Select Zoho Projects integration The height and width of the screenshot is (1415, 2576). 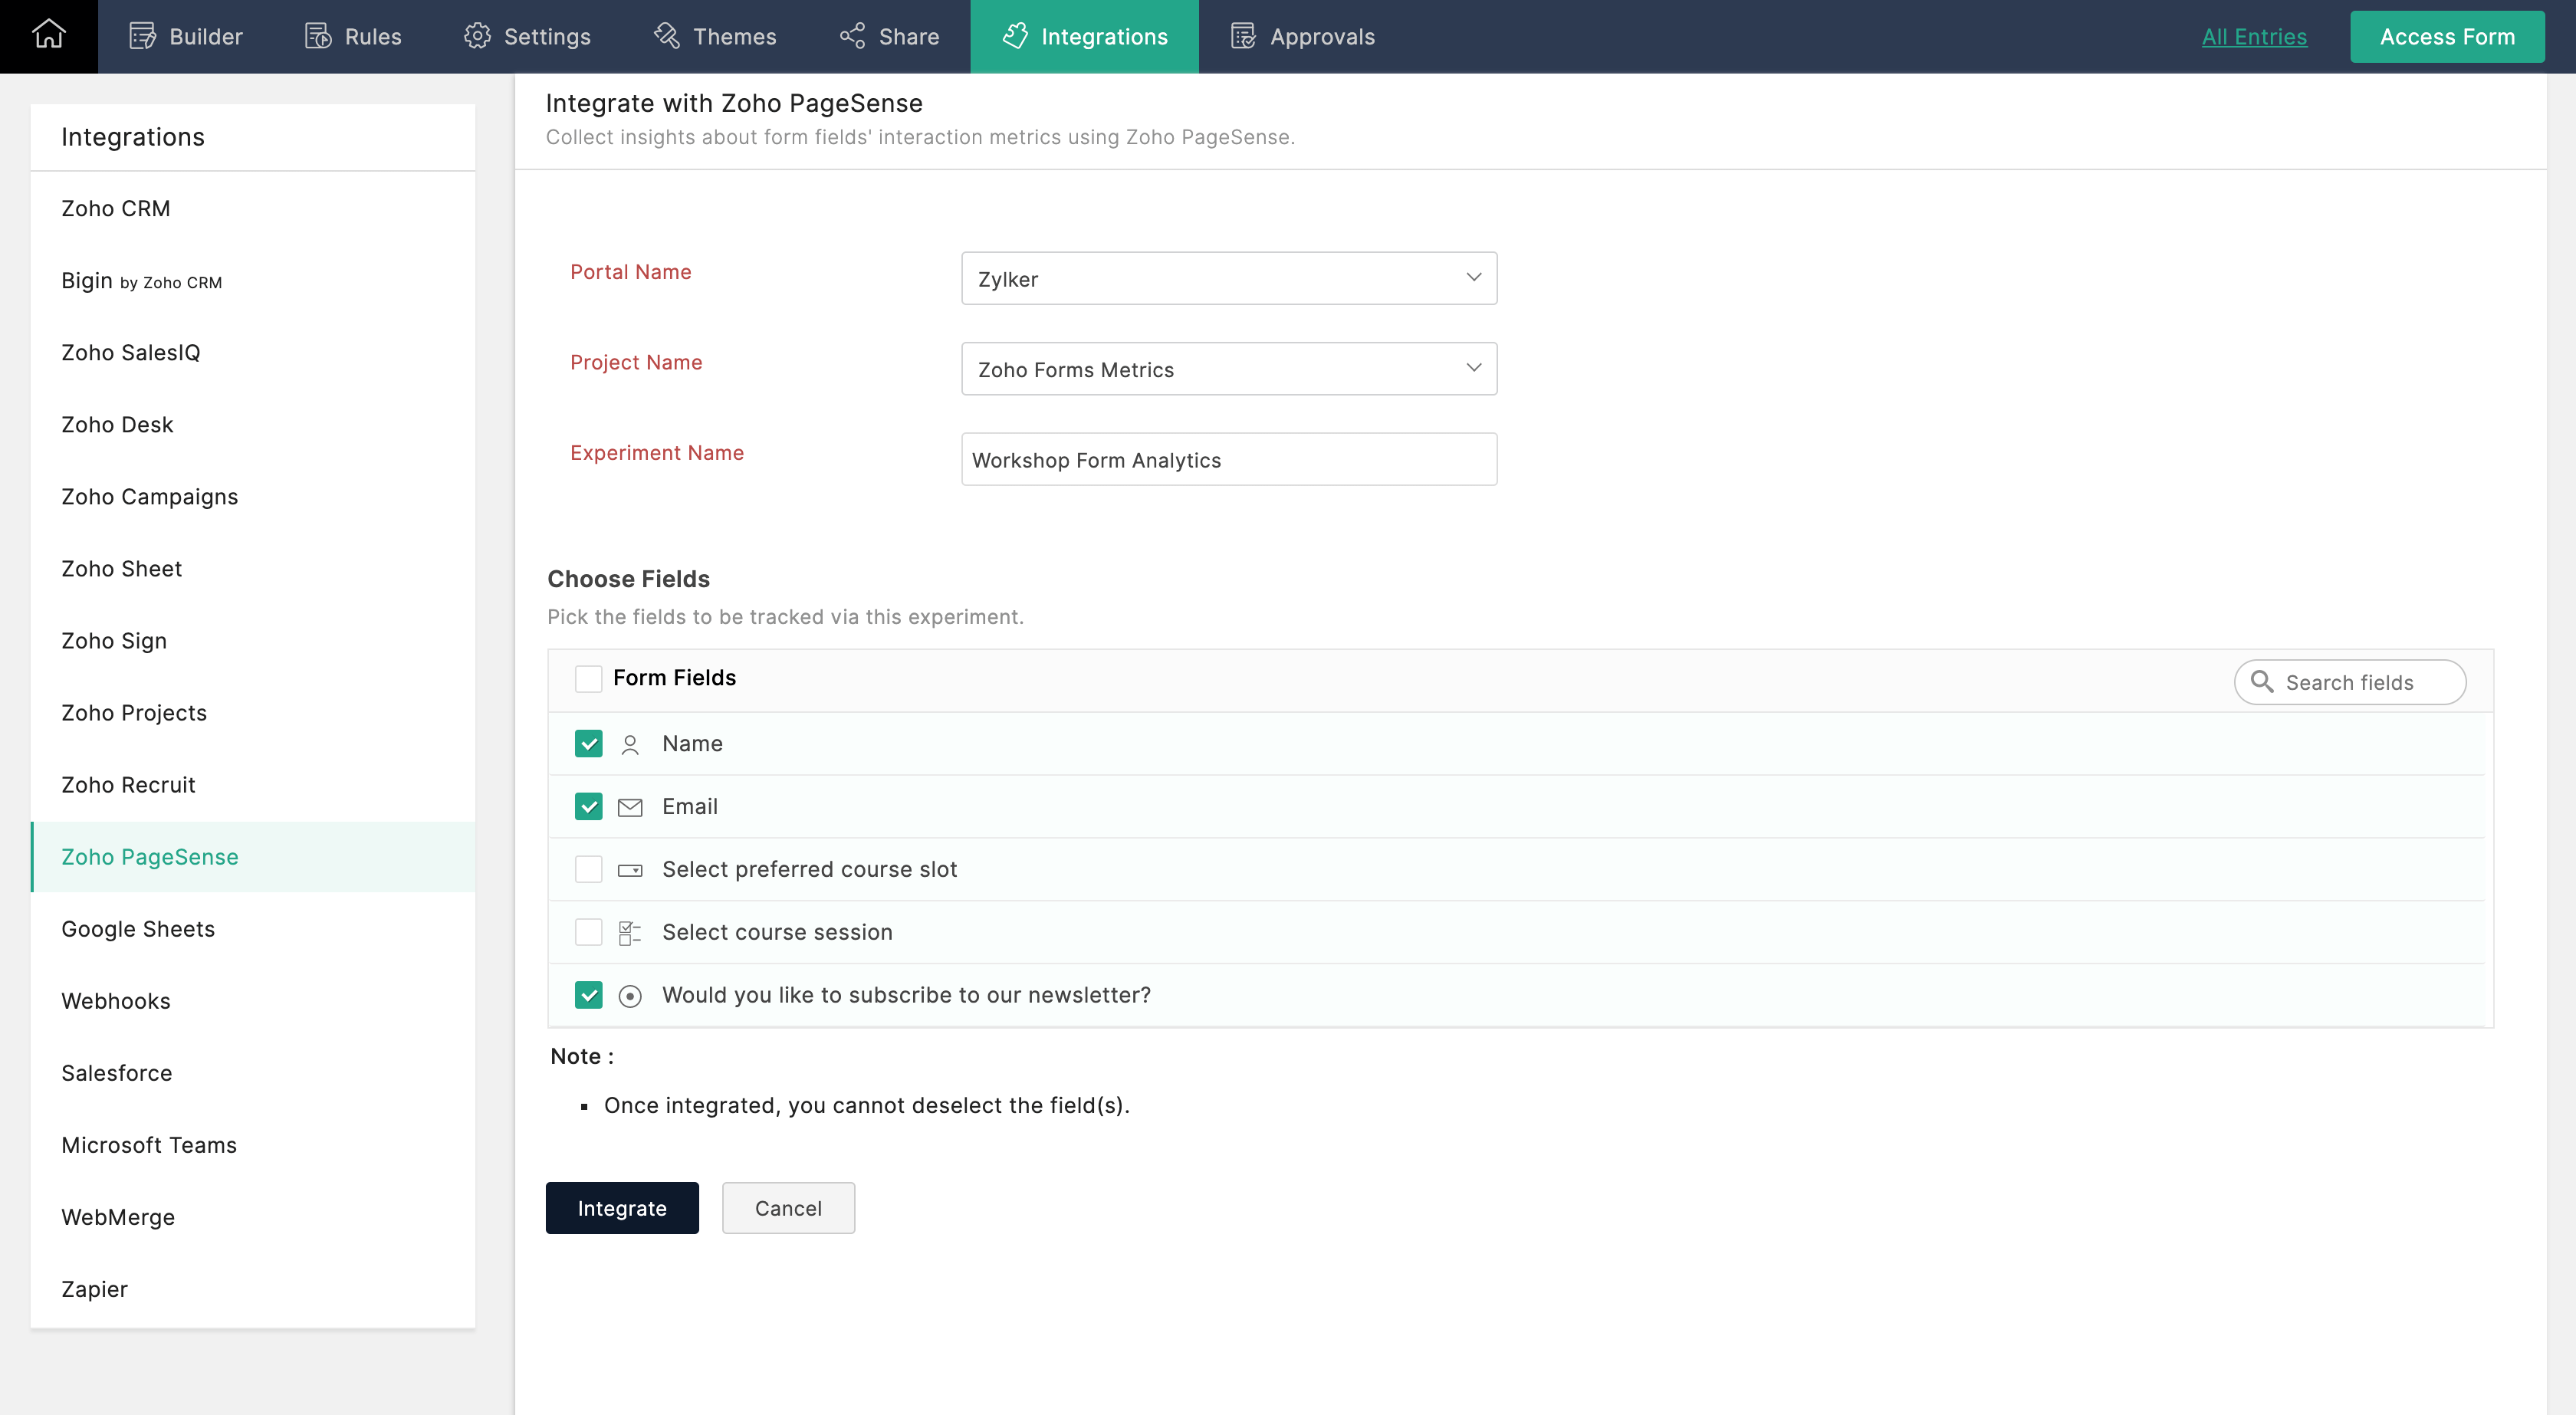pos(253,713)
